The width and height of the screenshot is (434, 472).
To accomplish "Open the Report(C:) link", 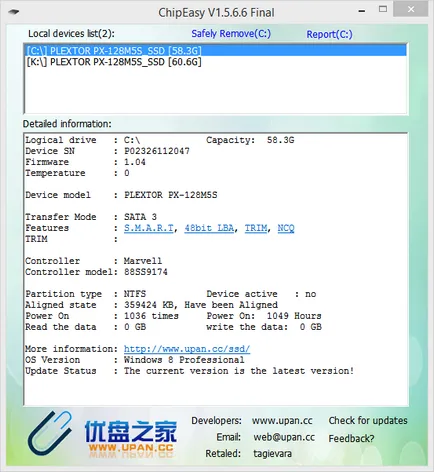I will (x=329, y=34).
